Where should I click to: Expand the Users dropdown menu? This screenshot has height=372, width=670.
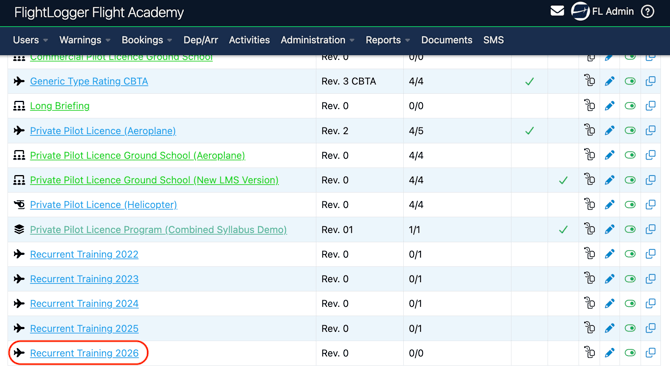click(x=30, y=40)
